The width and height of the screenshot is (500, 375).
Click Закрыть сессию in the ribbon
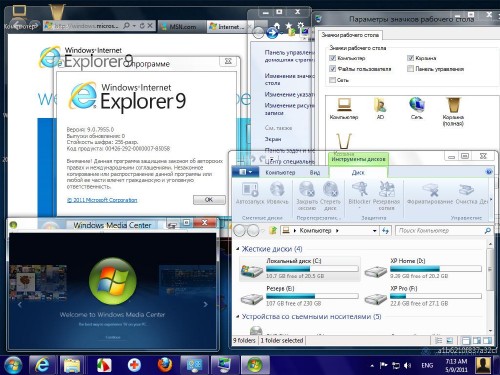[307, 196]
